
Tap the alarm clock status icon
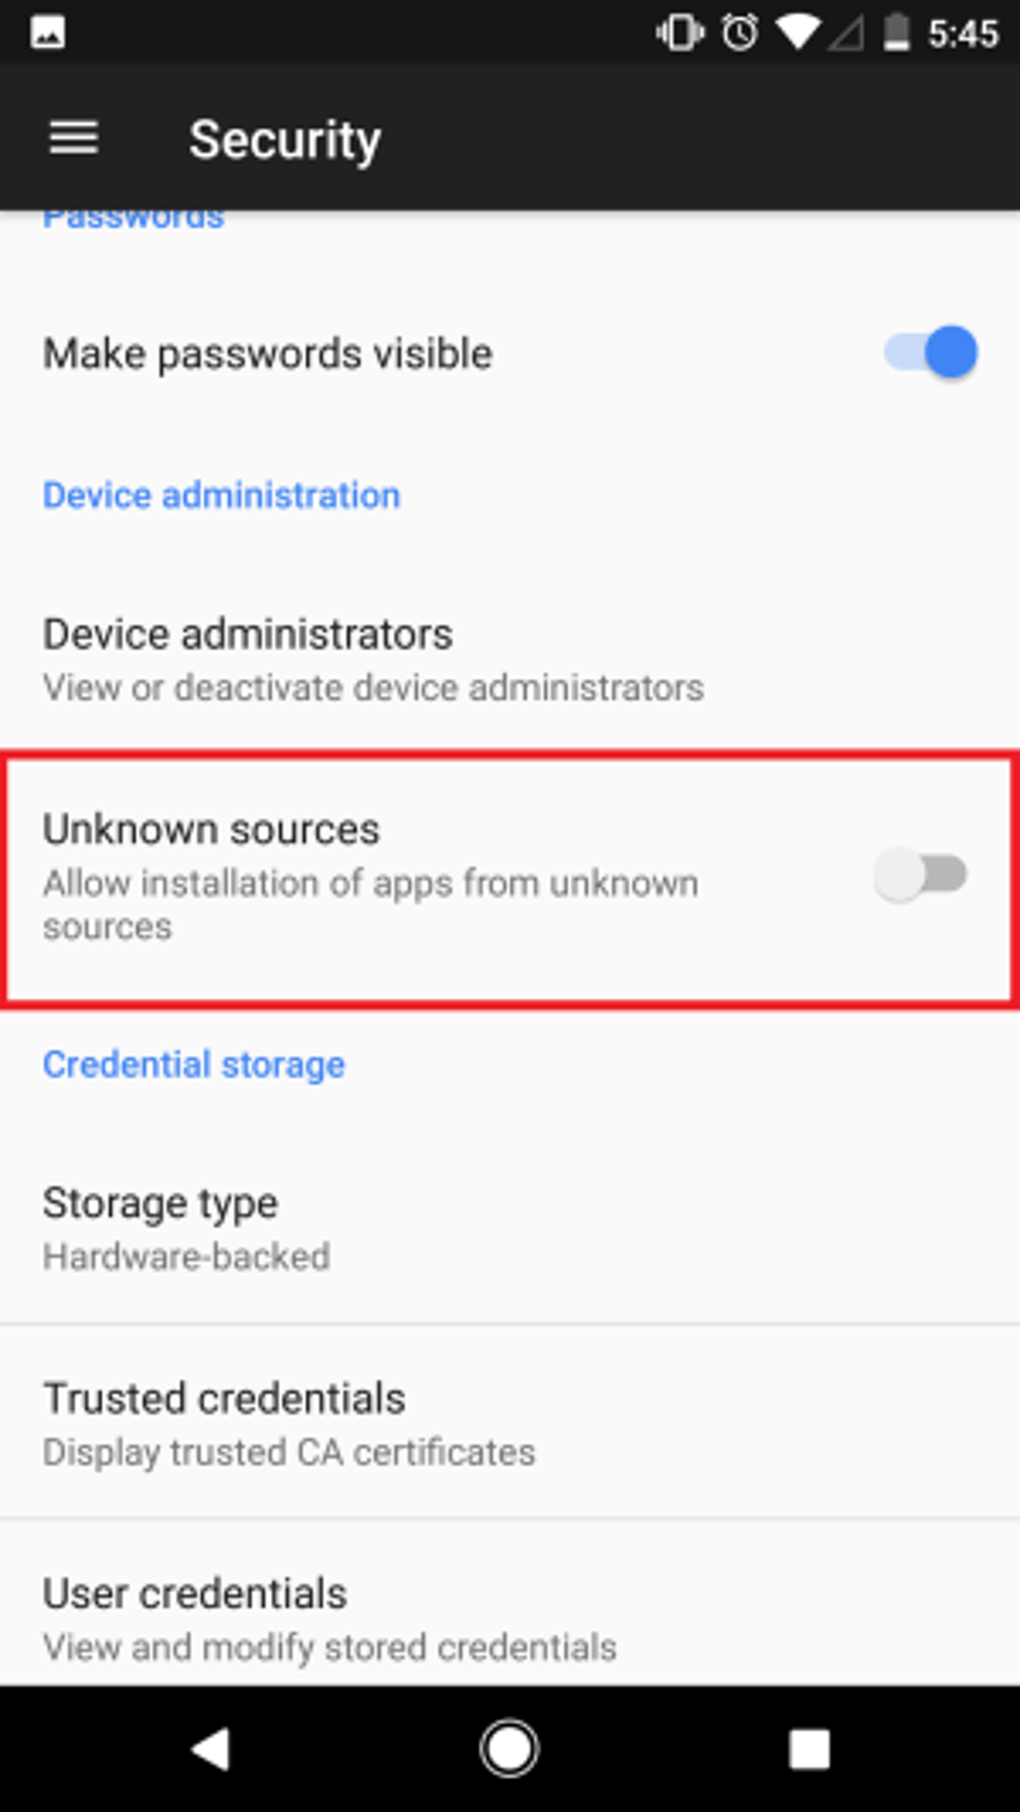pyautogui.click(x=740, y=33)
